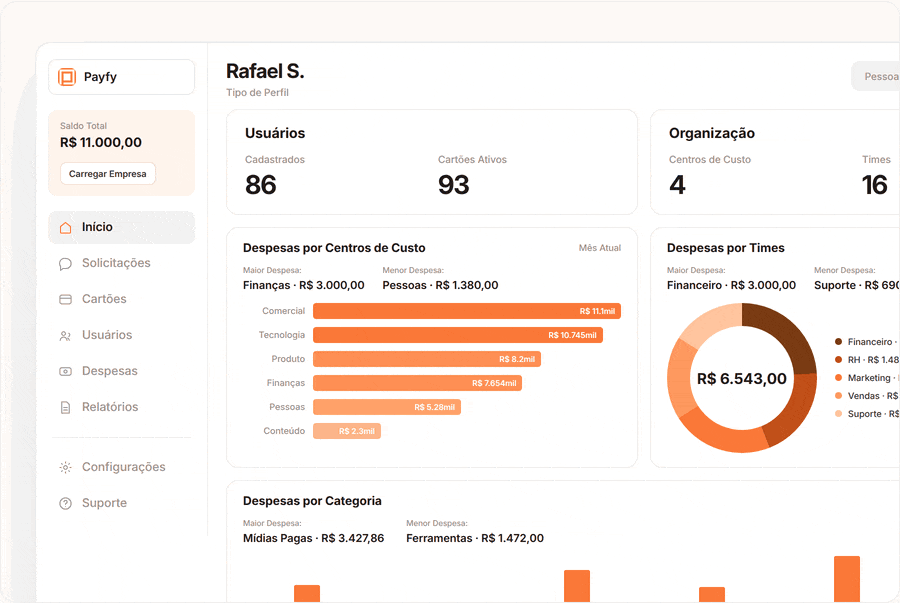Click the Configurações gear icon
This screenshot has height=603, width=900.
tap(65, 467)
